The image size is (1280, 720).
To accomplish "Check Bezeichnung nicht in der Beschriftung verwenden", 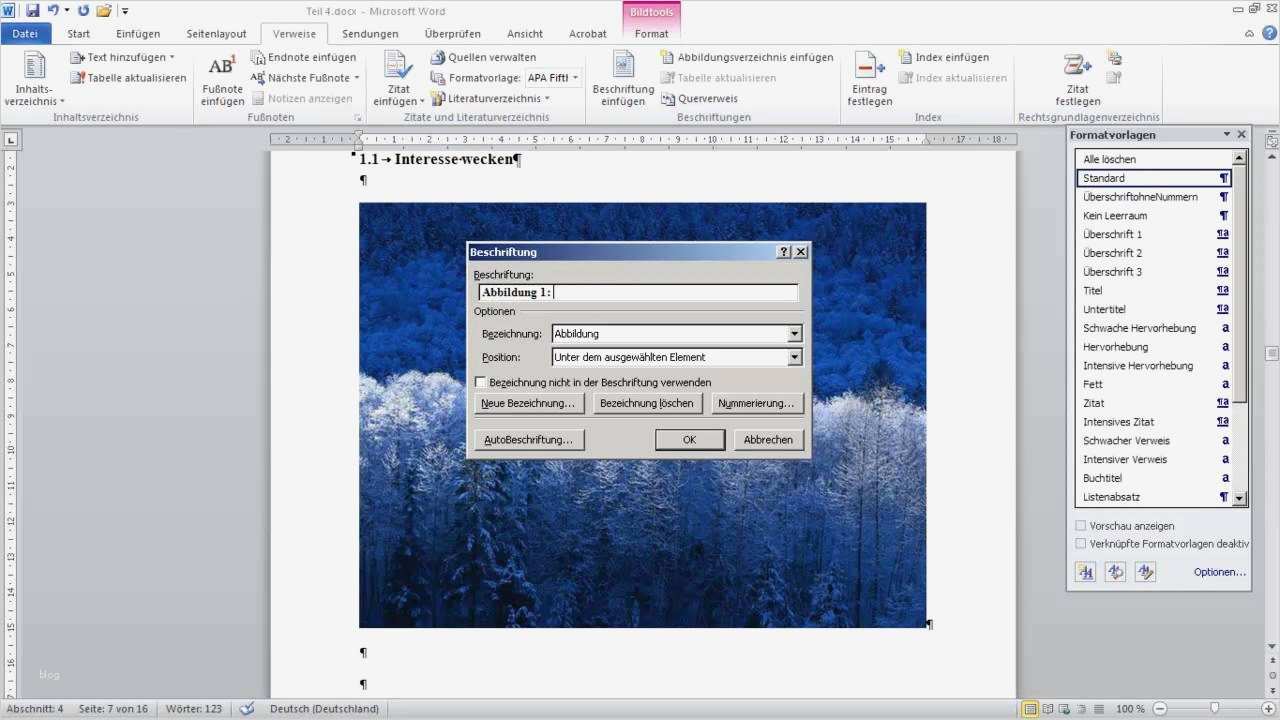I will click(x=481, y=382).
